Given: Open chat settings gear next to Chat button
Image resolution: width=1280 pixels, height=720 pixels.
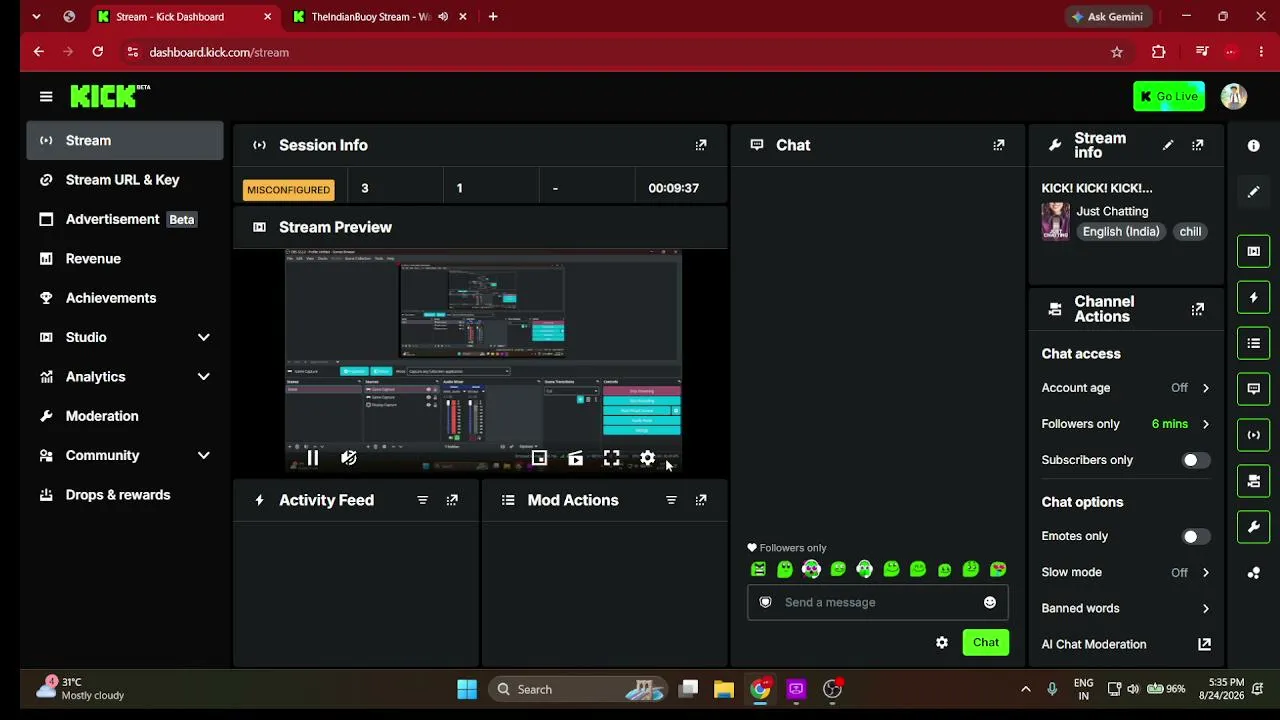Looking at the screenshot, I should point(942,642).
